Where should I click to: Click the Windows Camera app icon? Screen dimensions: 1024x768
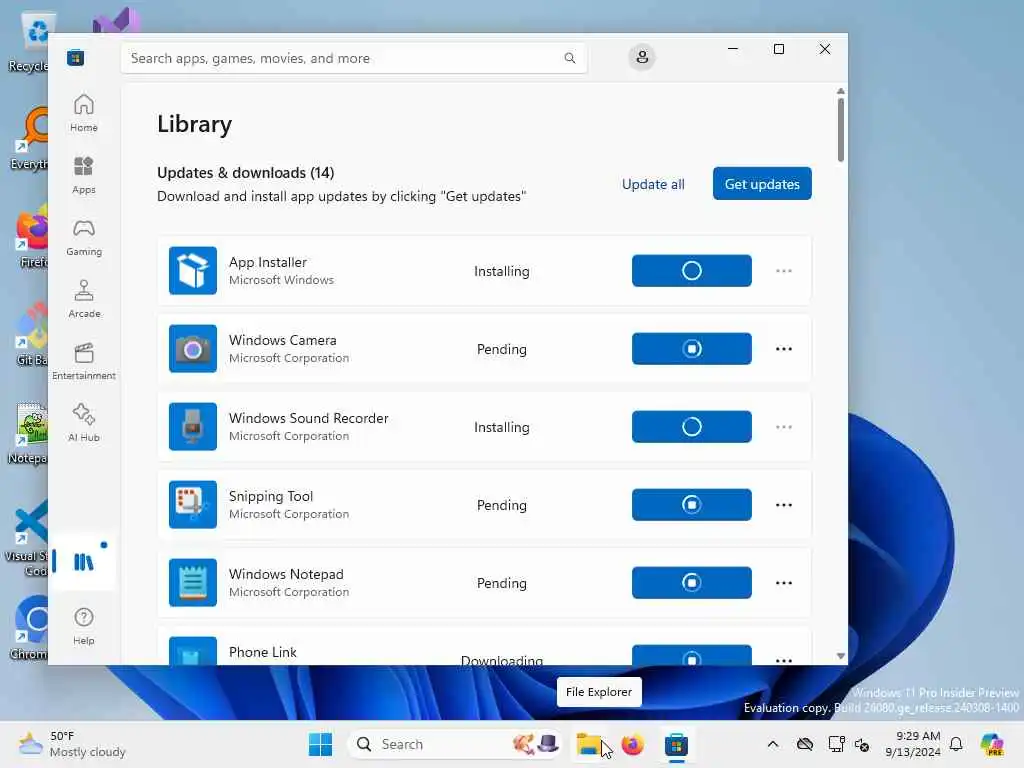point(193,349)
